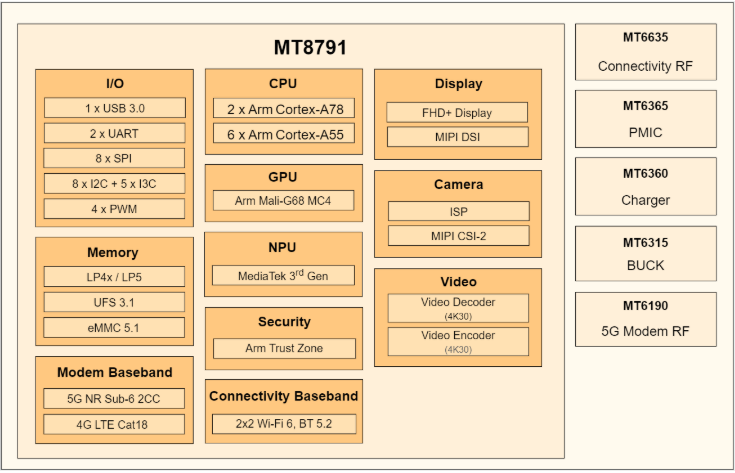Click the MIPI CSI-2 camera box
The height and width of the screenshot is (473, 735).
point(458,236)
